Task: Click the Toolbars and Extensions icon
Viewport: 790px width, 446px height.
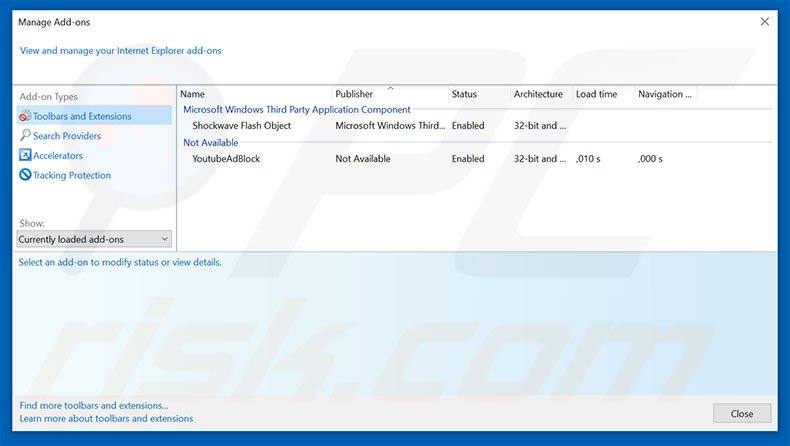Action: tap(25, 116)
